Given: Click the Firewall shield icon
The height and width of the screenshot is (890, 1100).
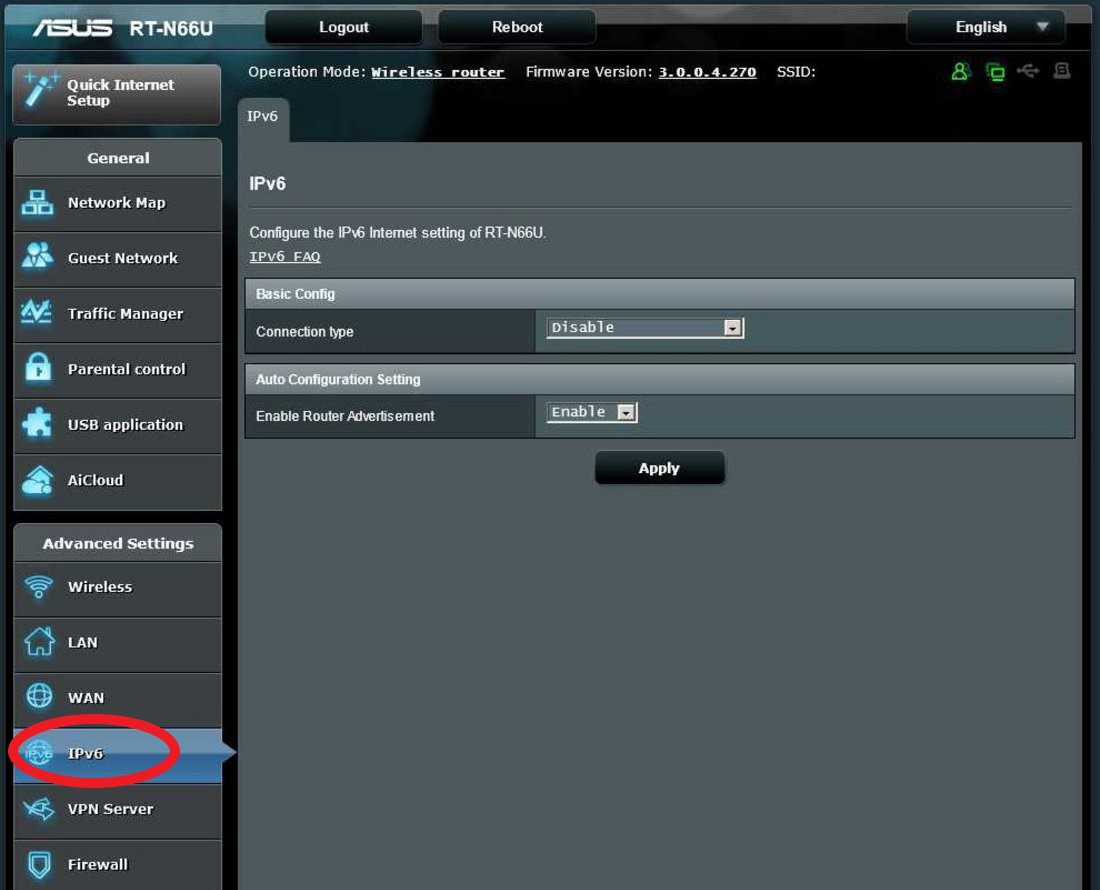Looking at the screenshot, I should coord(39,864).
